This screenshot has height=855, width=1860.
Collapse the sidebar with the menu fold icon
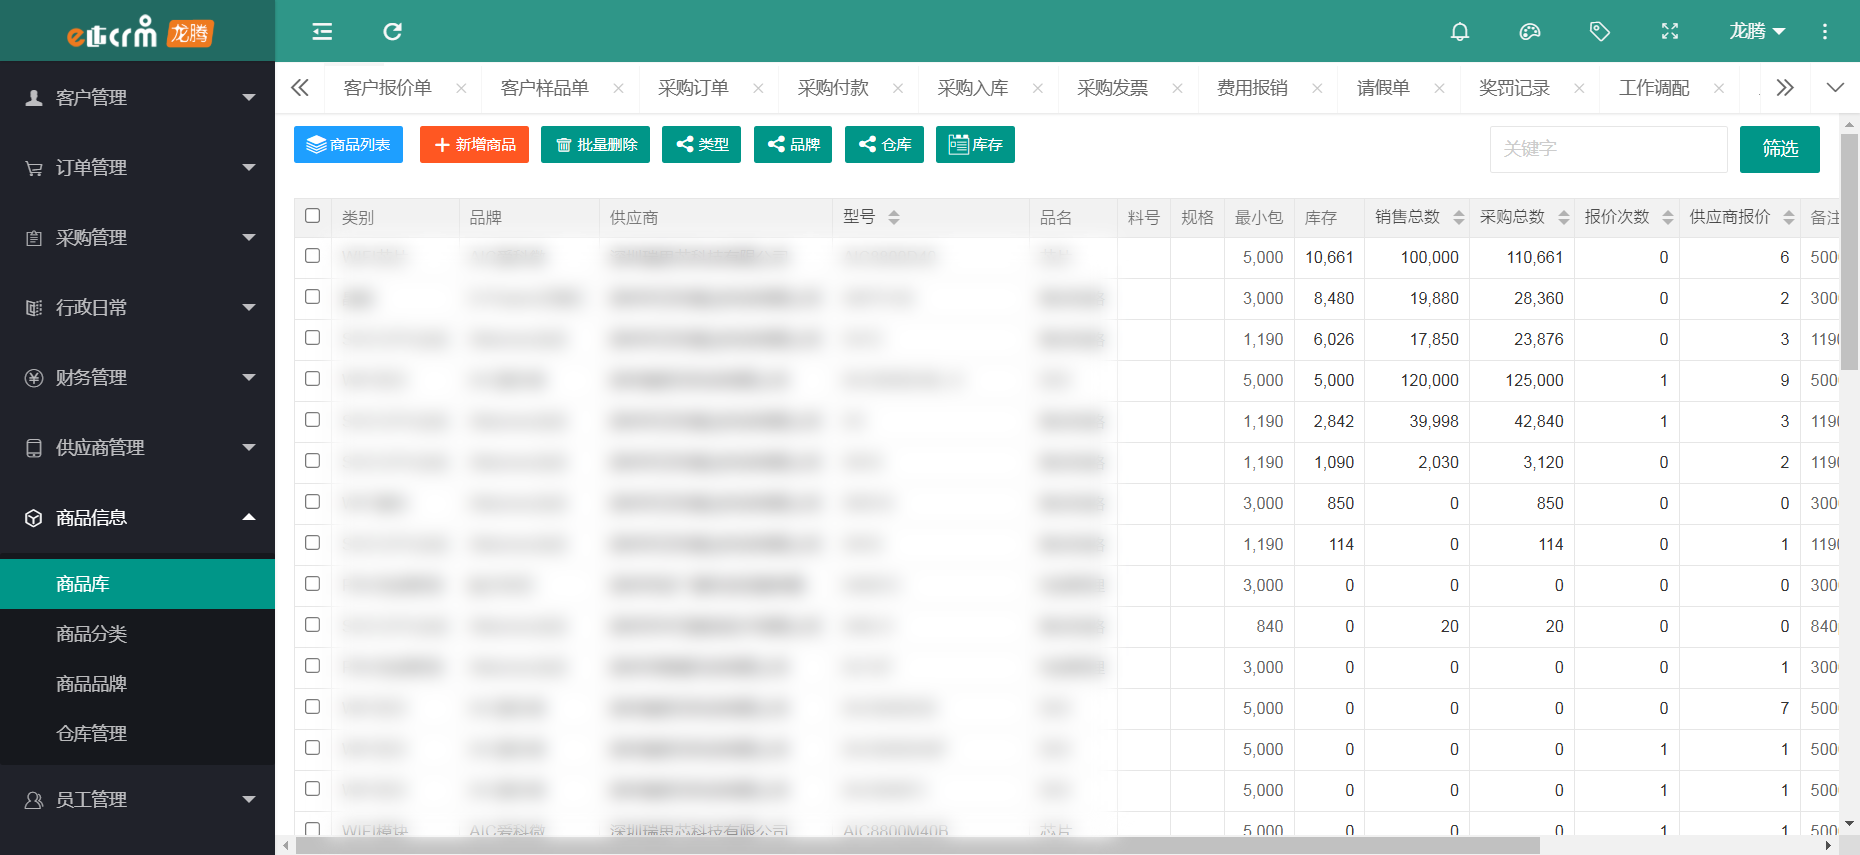[x=322, y=32]
